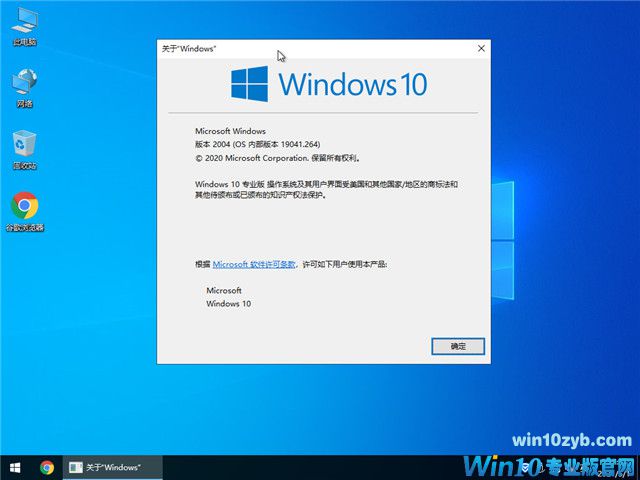Click the Chrome icon pinned on taskbar

pyautogui.click(x=47, y=467)
